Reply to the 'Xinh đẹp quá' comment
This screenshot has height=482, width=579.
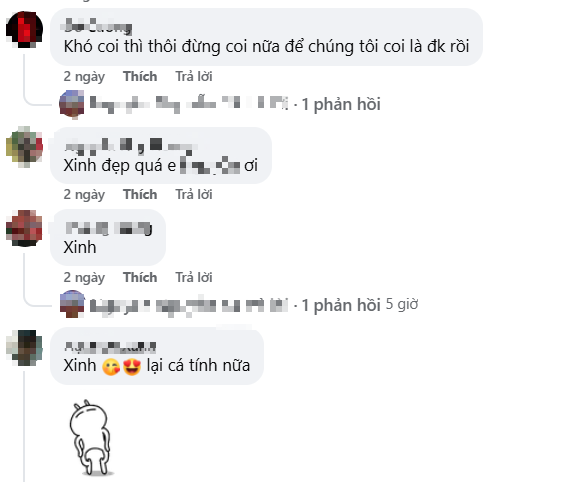194,194
